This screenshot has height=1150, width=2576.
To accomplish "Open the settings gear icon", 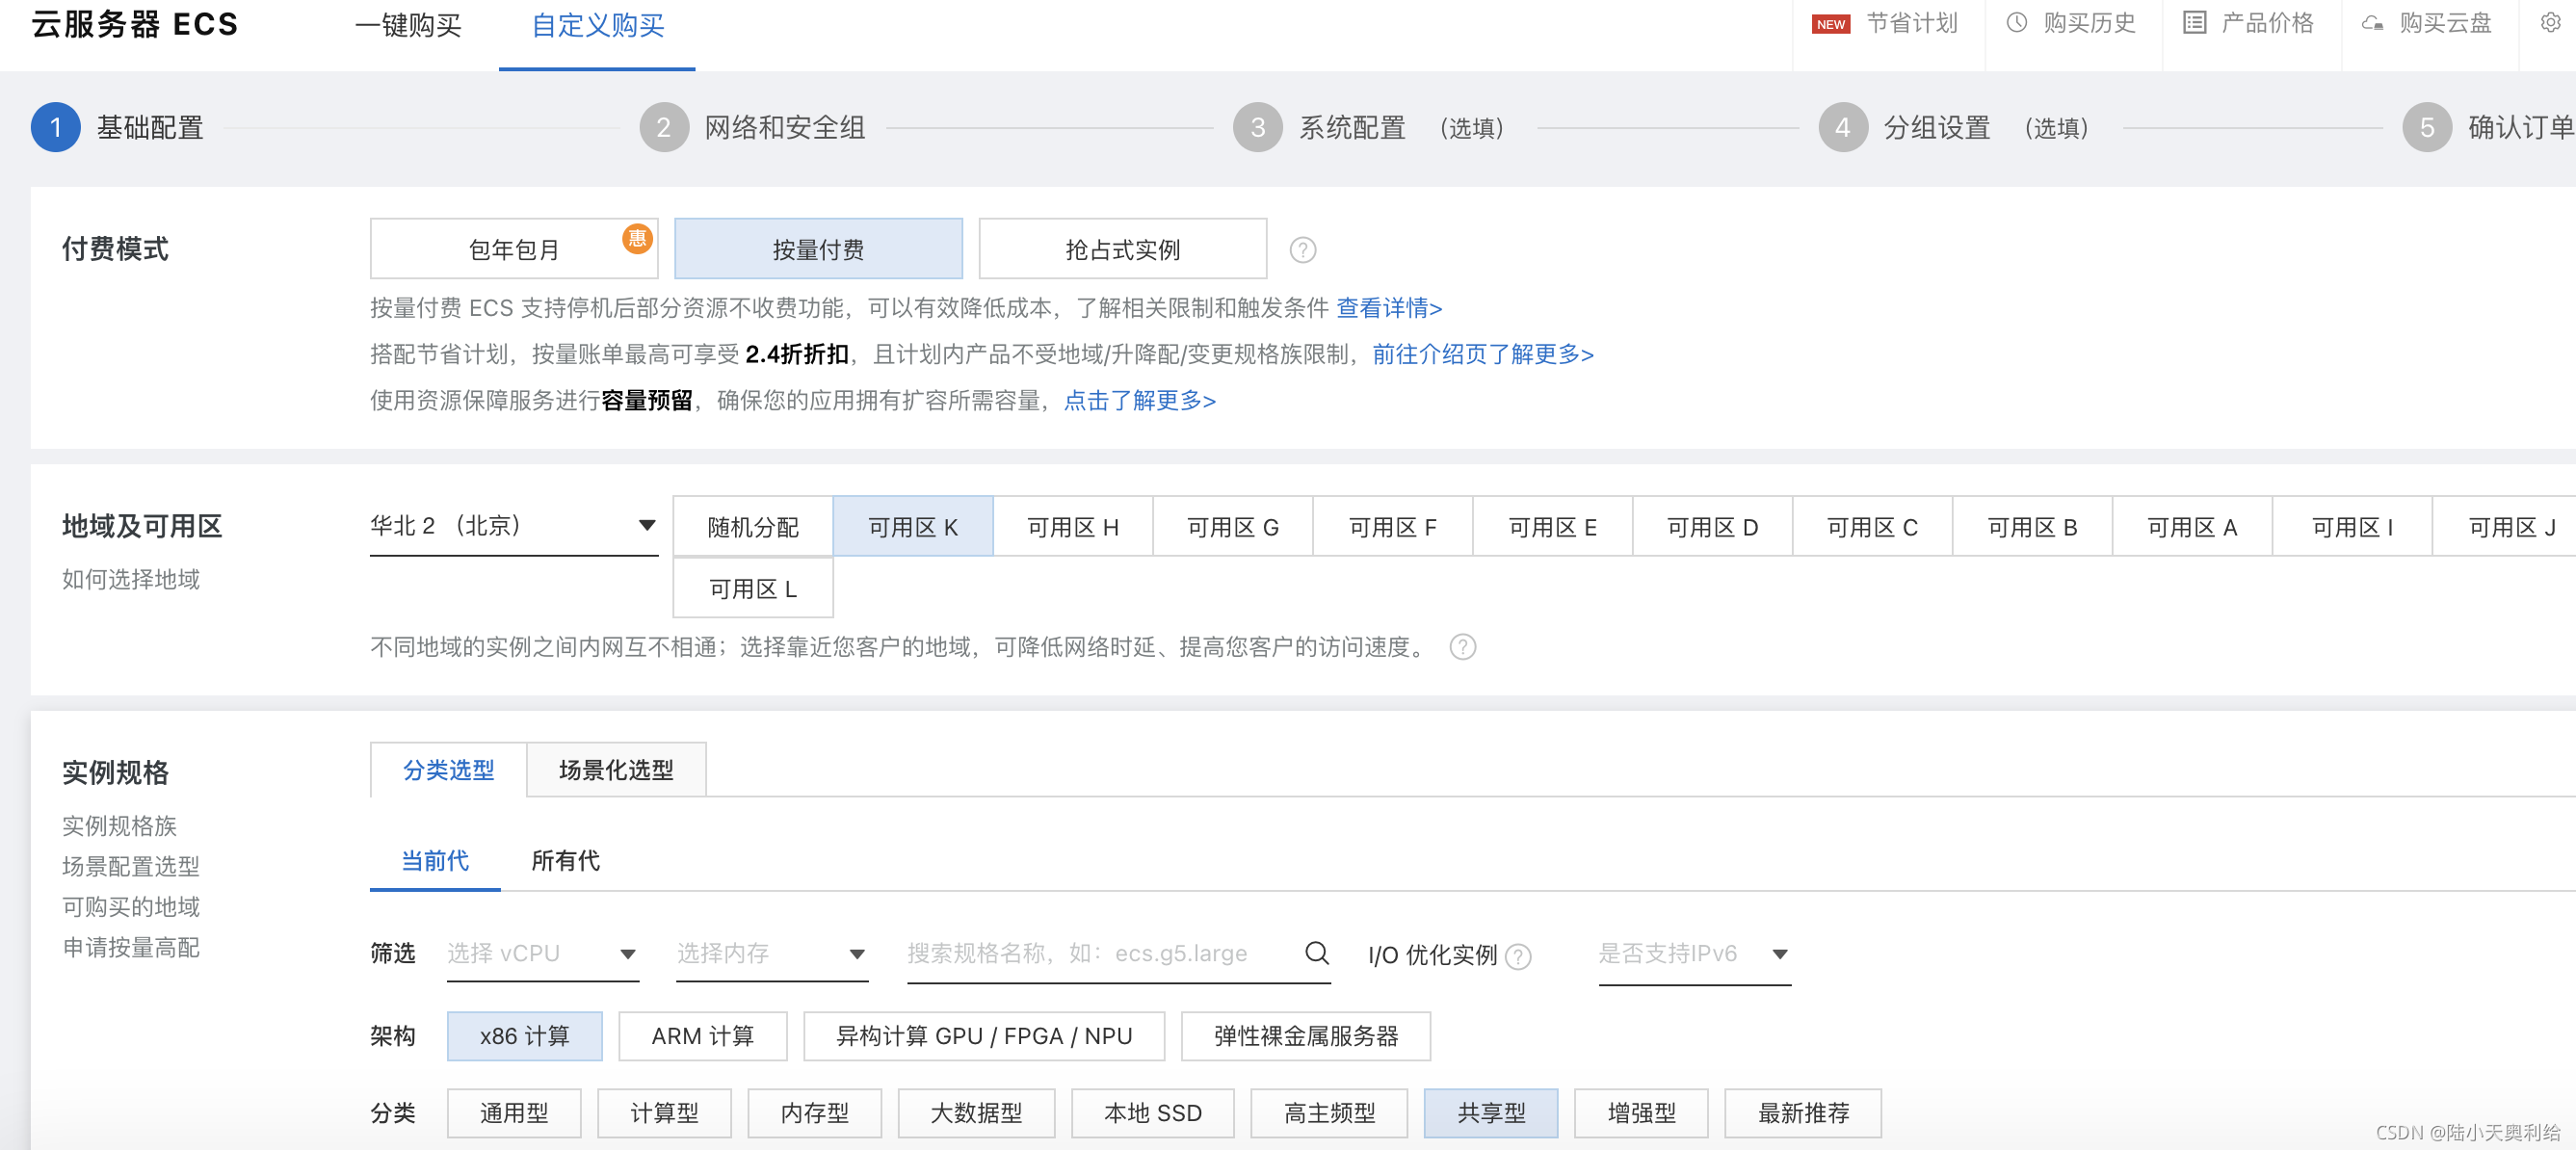I will coord(2550,22).
